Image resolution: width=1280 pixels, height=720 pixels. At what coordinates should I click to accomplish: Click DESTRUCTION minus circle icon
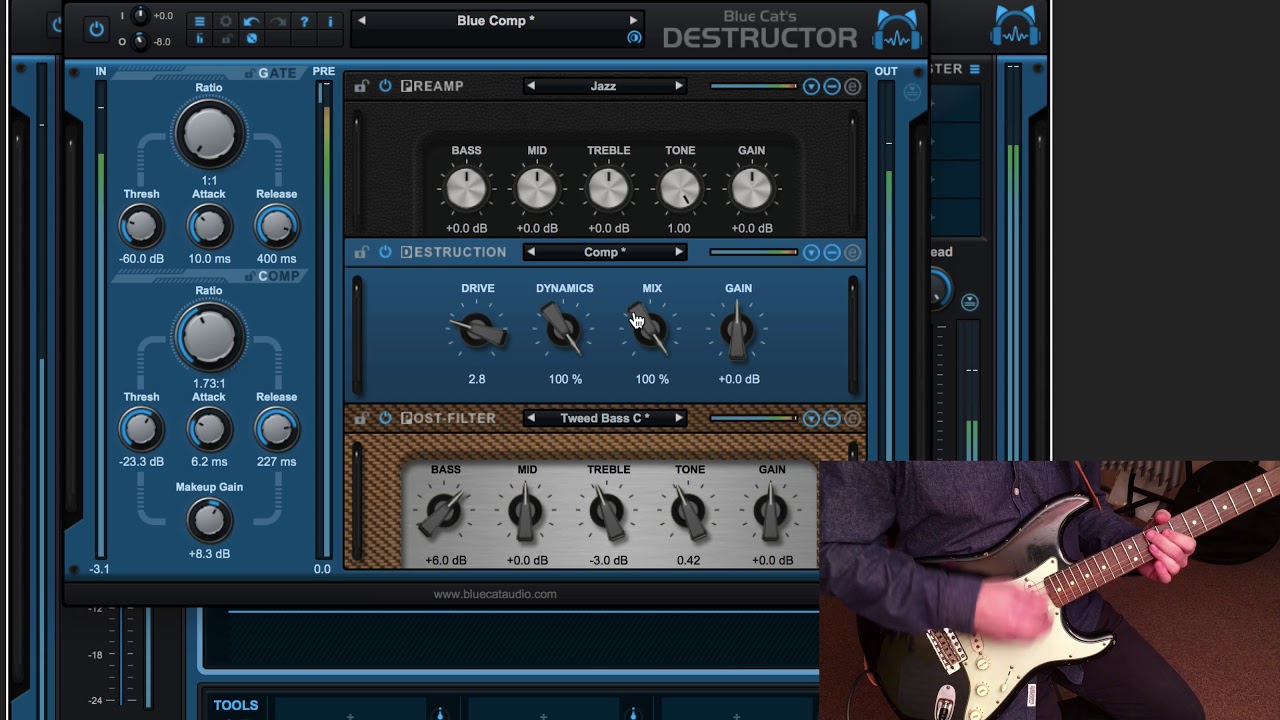(x=832, y=253)
